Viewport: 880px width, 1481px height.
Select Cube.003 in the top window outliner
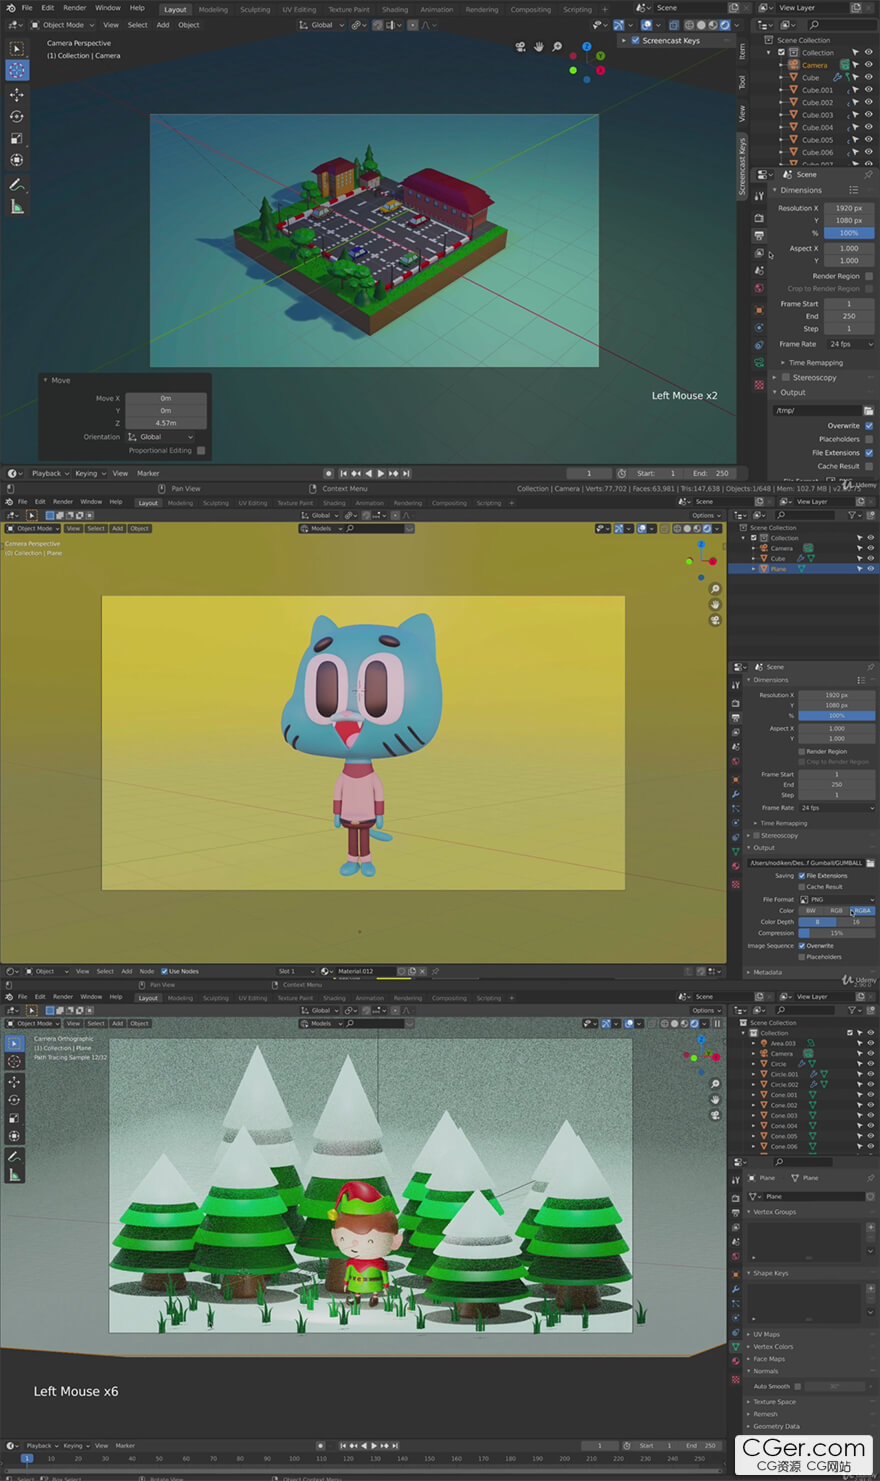(817, 115)
